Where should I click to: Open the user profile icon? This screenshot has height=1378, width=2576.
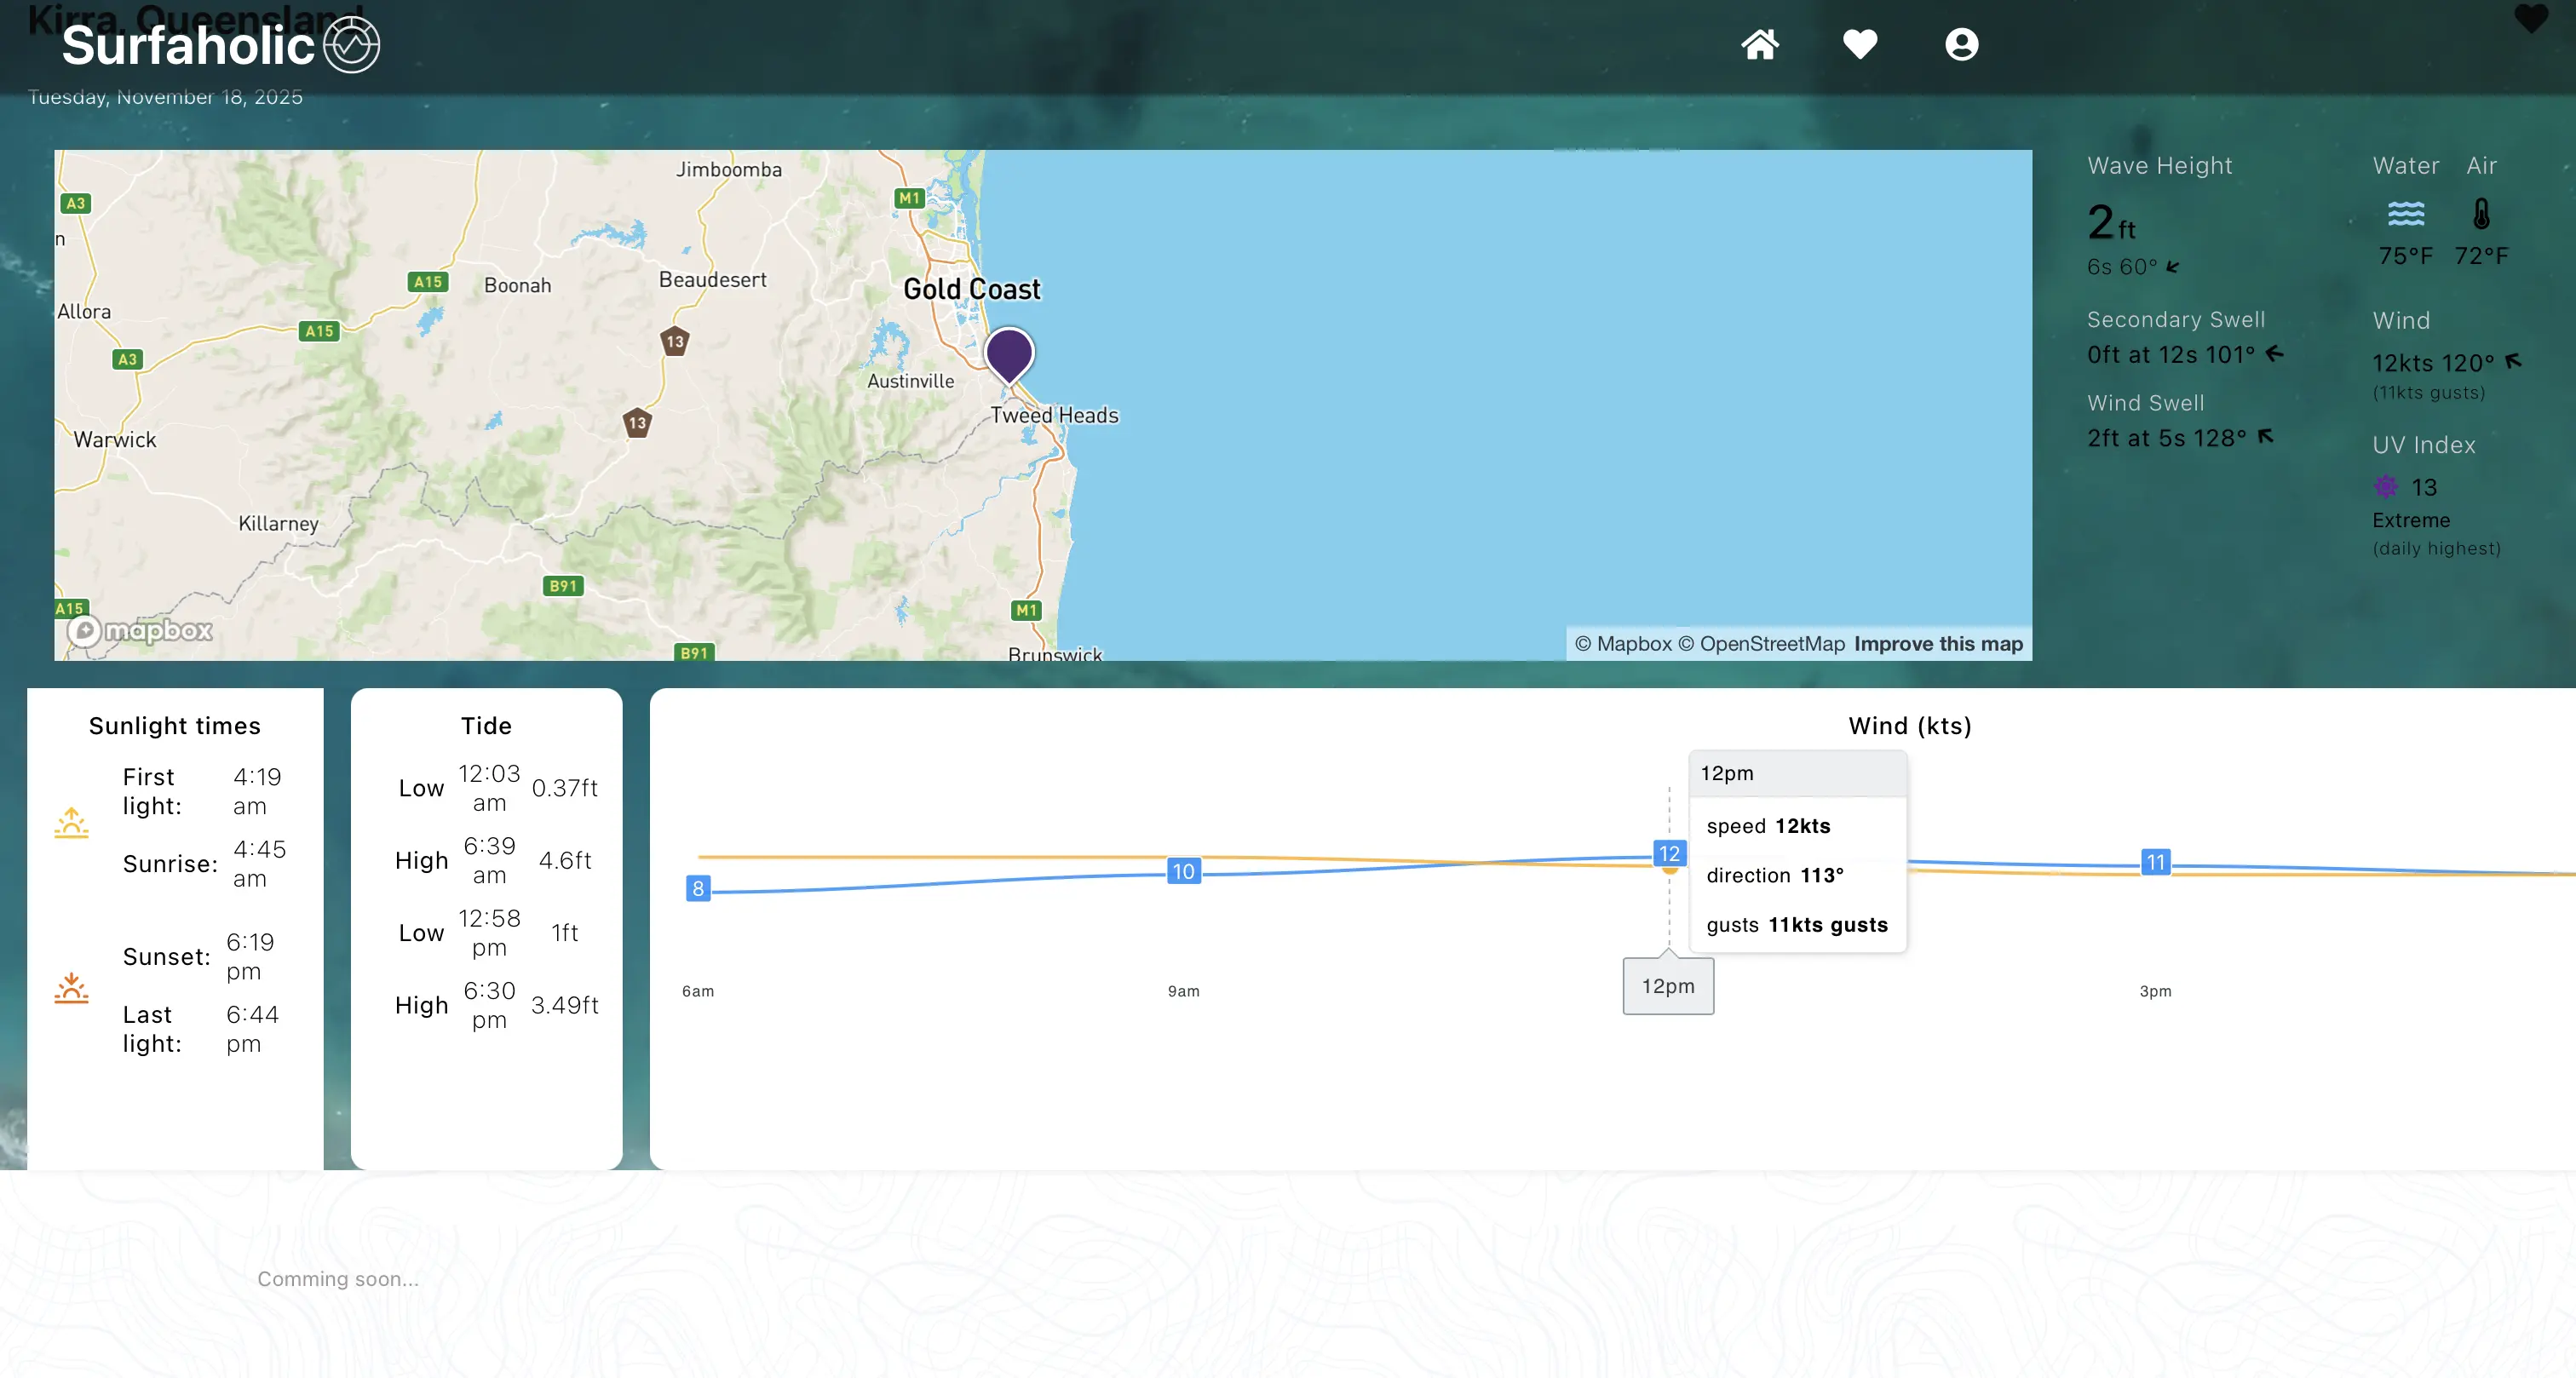pyautogui.click(x=1961, y=45)
